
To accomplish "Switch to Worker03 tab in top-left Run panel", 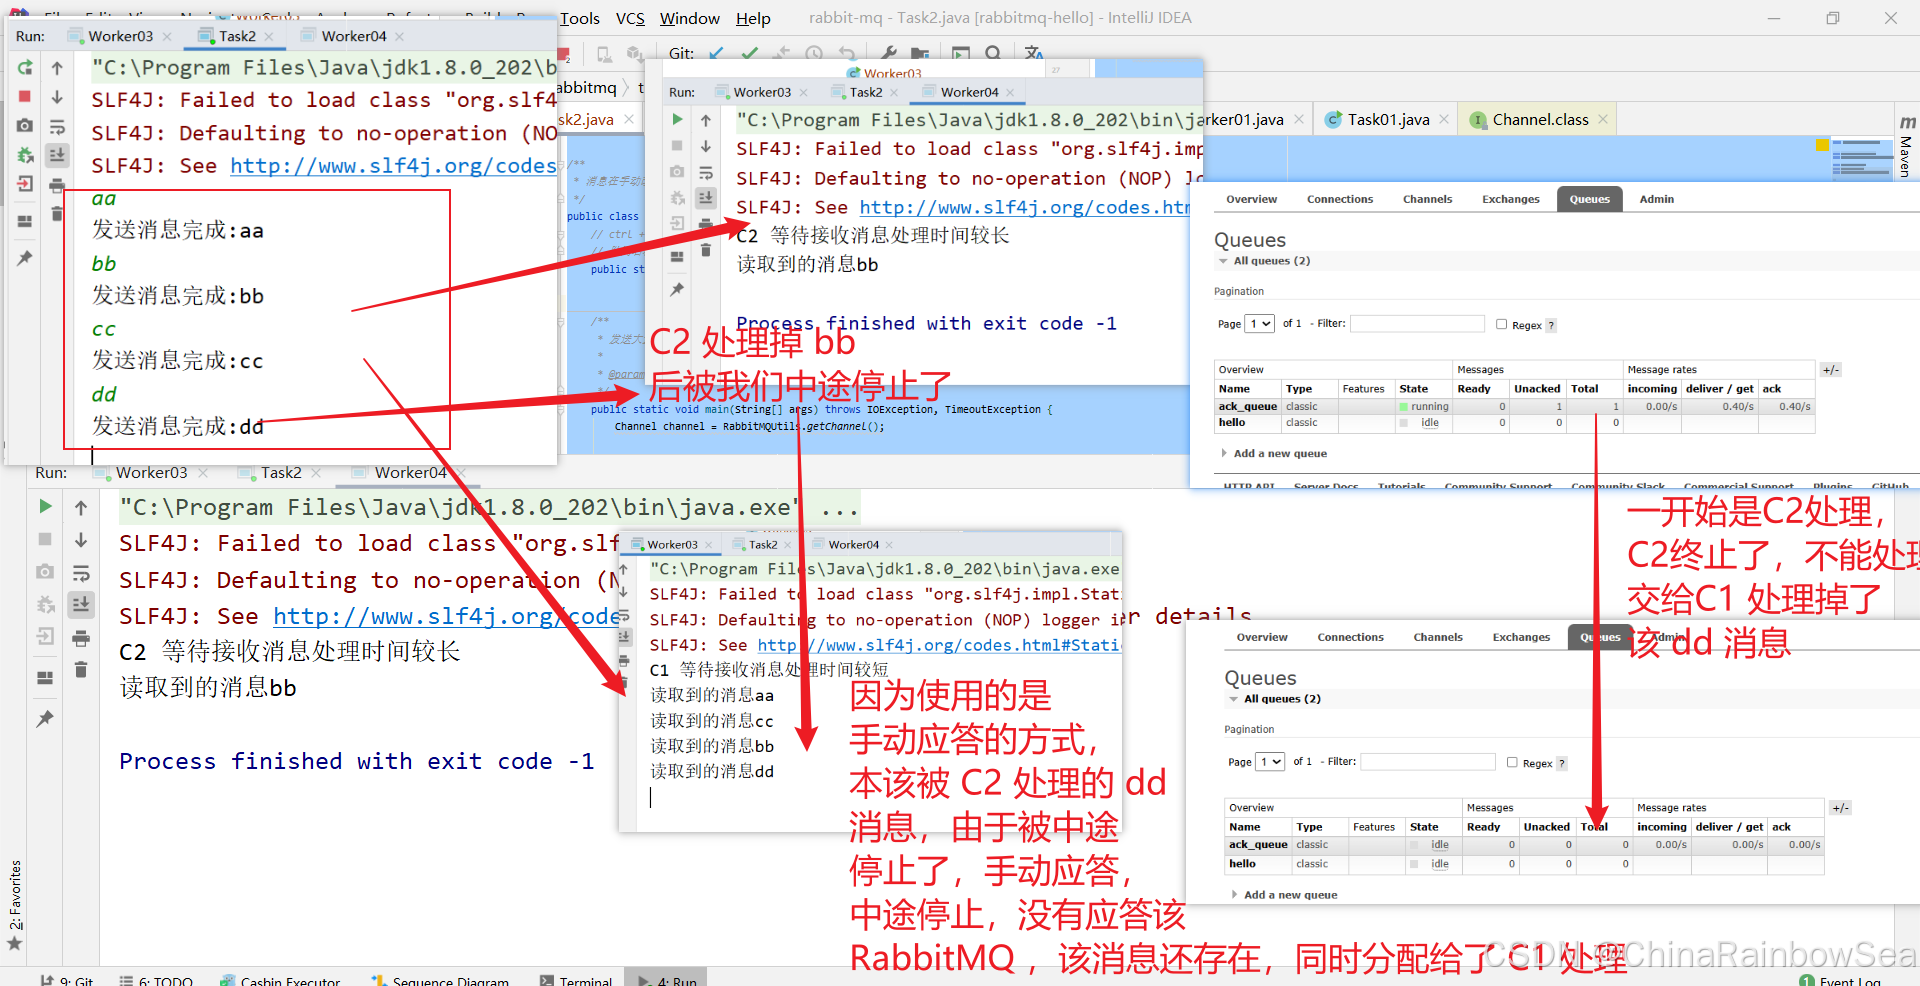I will (120, 36).
